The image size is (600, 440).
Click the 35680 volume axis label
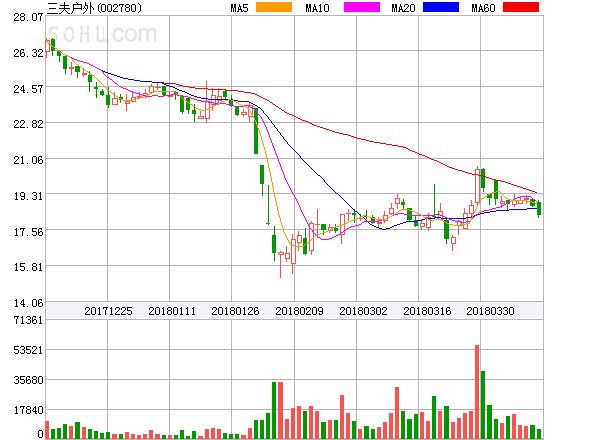tap(28, 380)
